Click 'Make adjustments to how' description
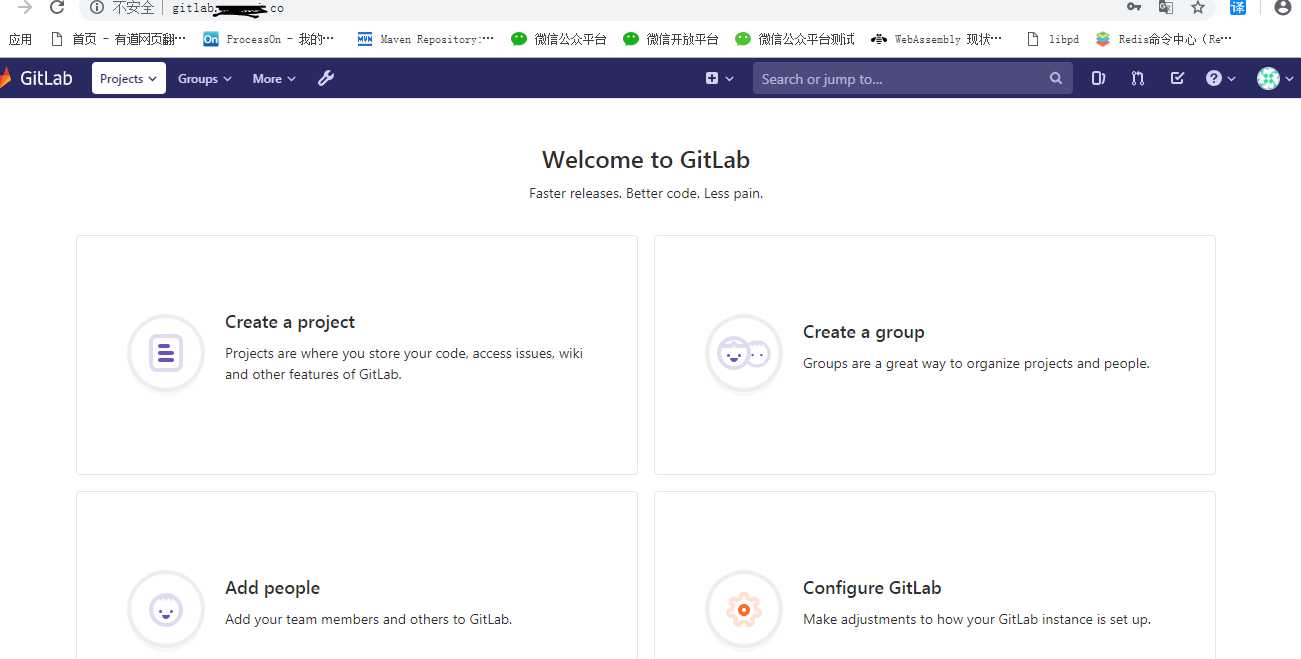This screenshot has width=1301, height=659. (x=977, y=620)
